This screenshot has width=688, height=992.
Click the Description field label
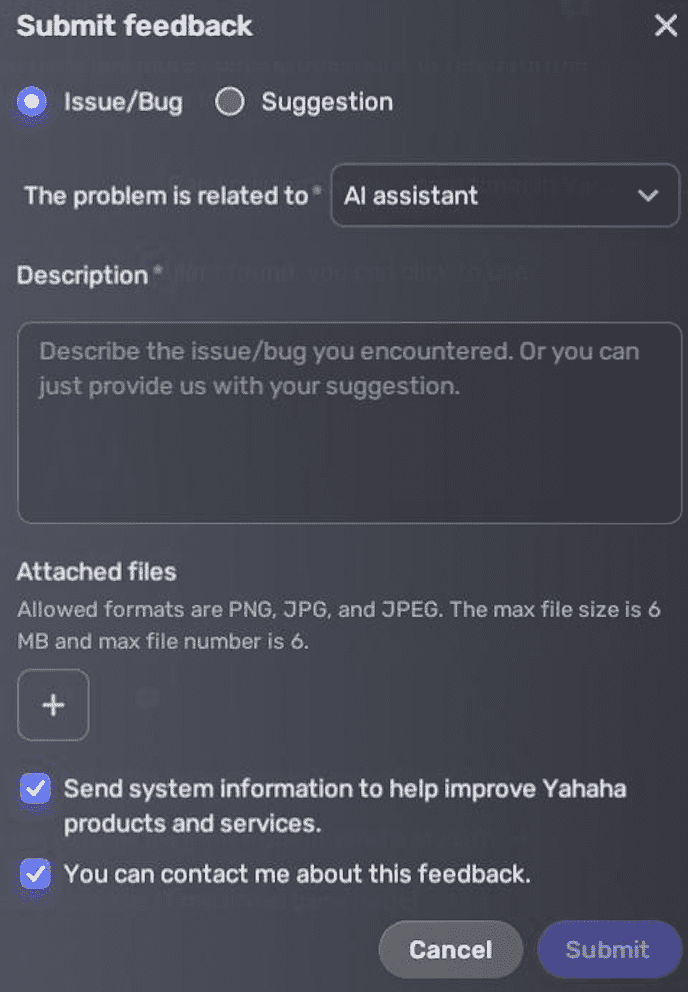click(x=82, y=275)
